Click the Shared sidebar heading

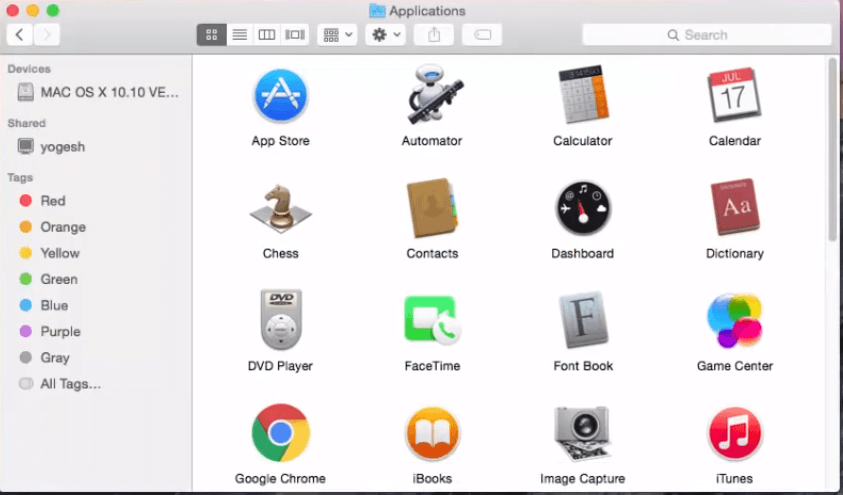(x=26, y=123)
